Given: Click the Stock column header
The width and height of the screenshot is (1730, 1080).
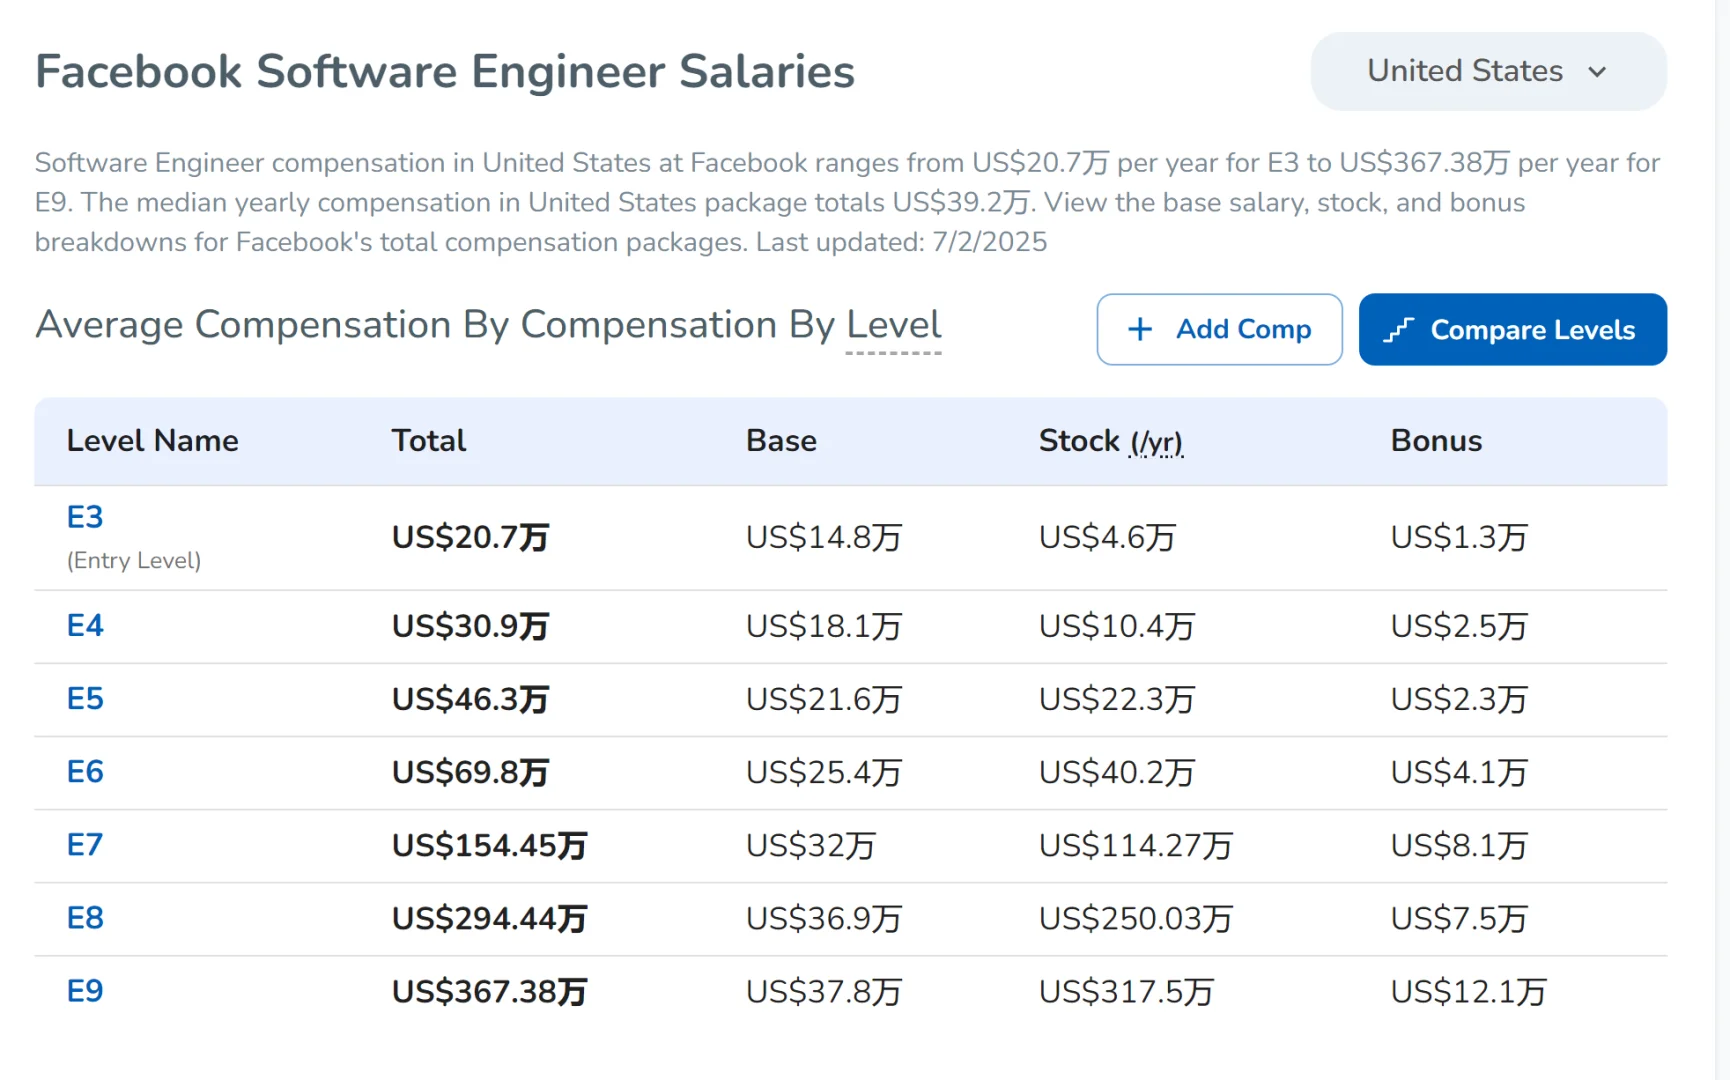Looking at the screenshot, I should pyautogui.click(x=1110, y=441).
